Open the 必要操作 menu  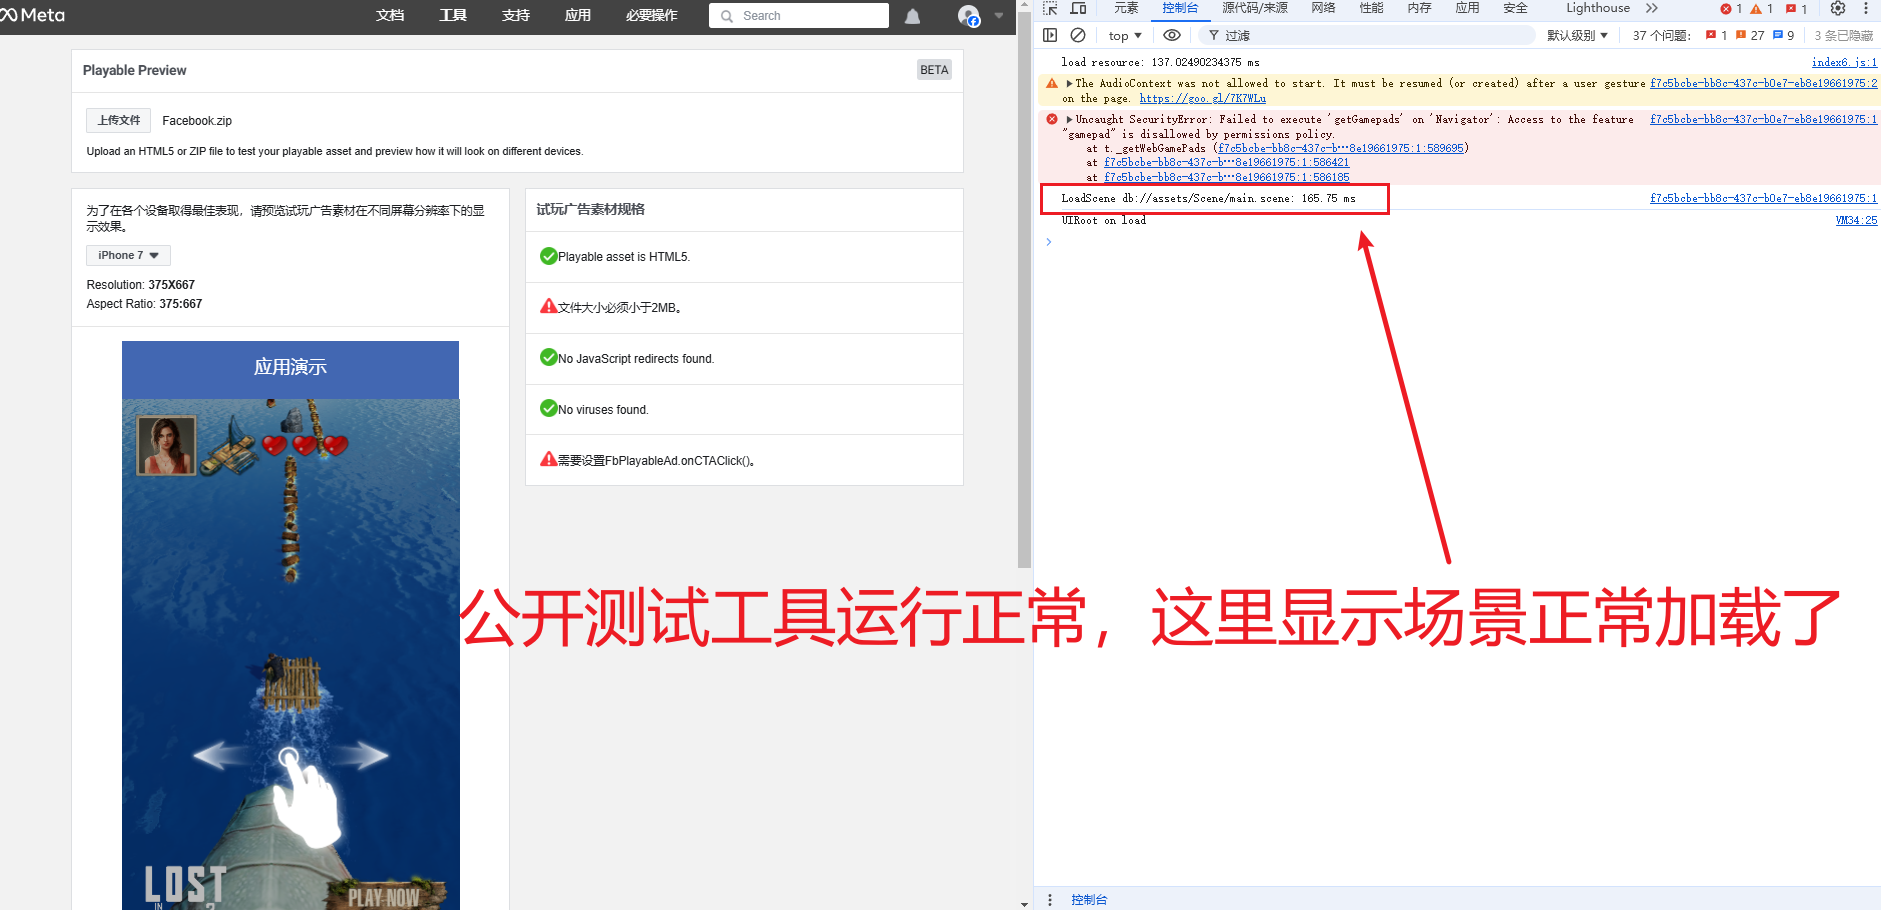[652, 15]
